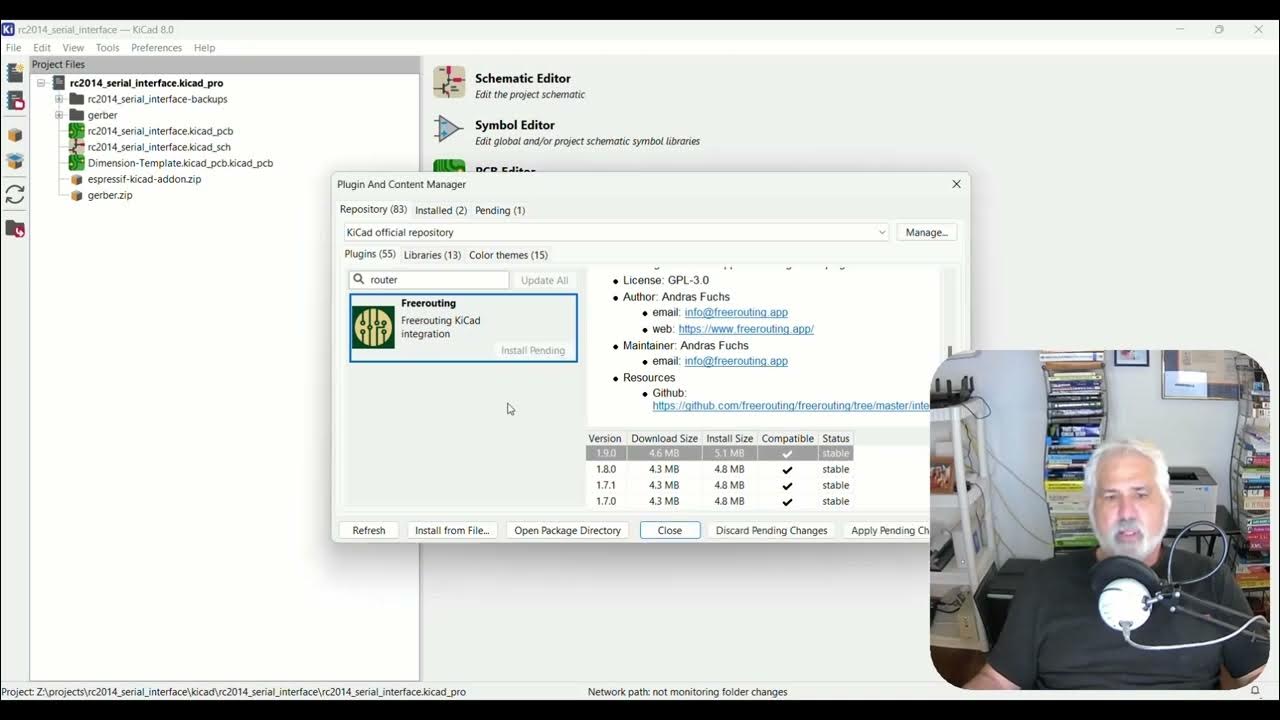The height and width of the screenshot is (720, 1280).
Task: Open project directory in file explorer
Action: [14, 228]
